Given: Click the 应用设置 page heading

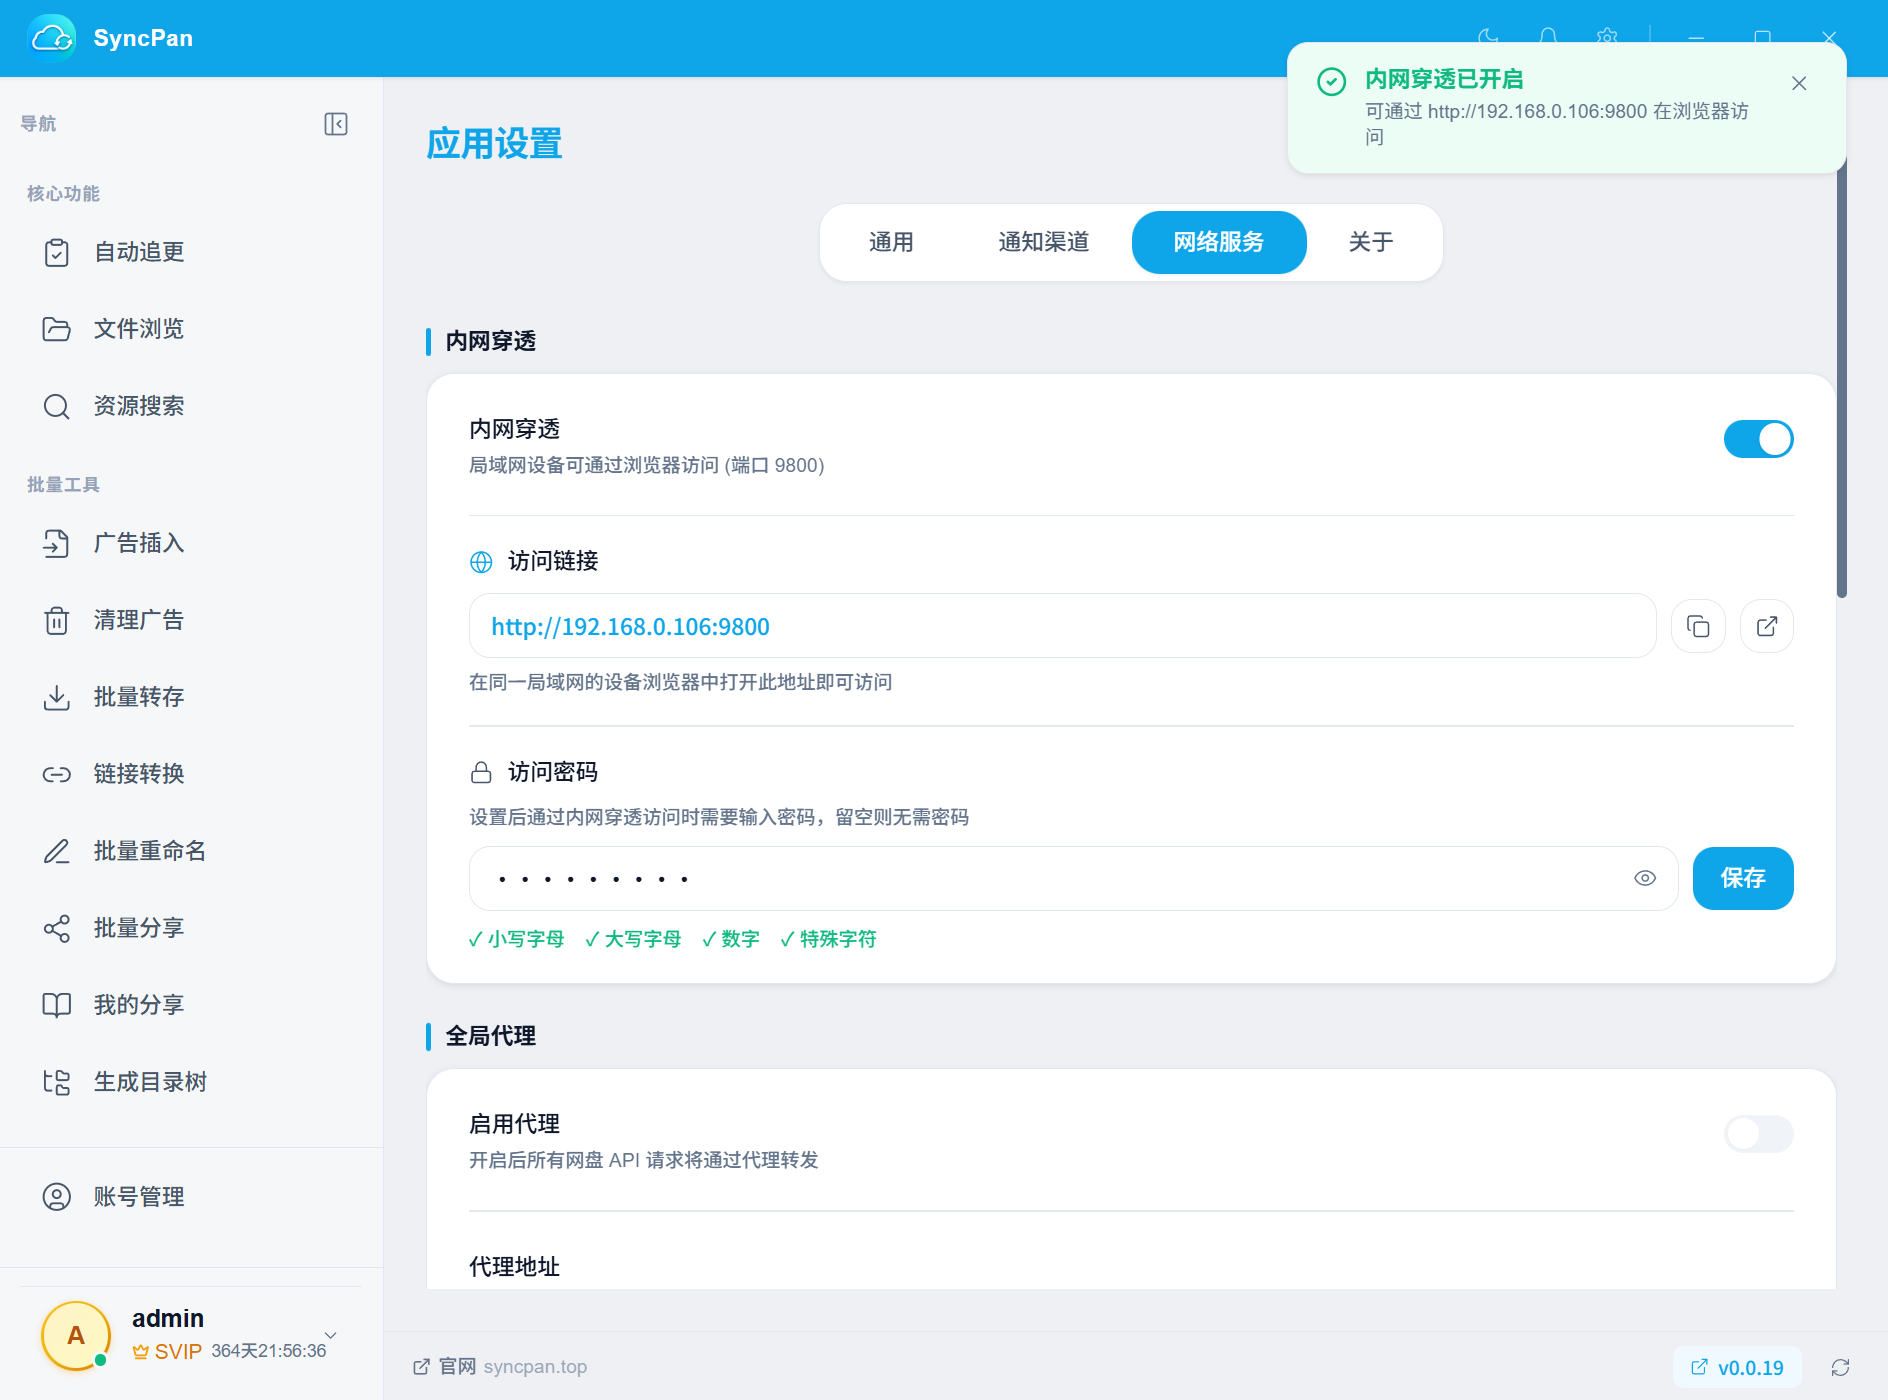Looking at the screenshot, I should click(494, 144).
